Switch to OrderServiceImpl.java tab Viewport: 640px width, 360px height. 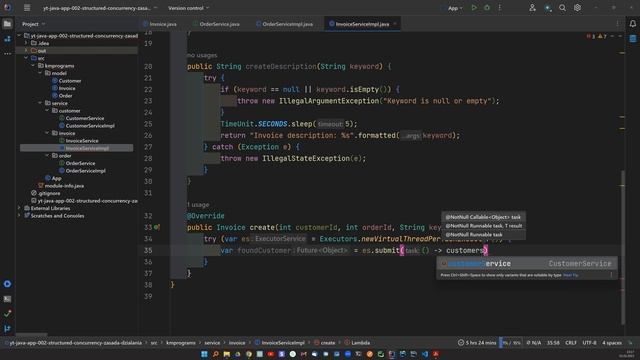pyautogui.click(x=284, y=24)
